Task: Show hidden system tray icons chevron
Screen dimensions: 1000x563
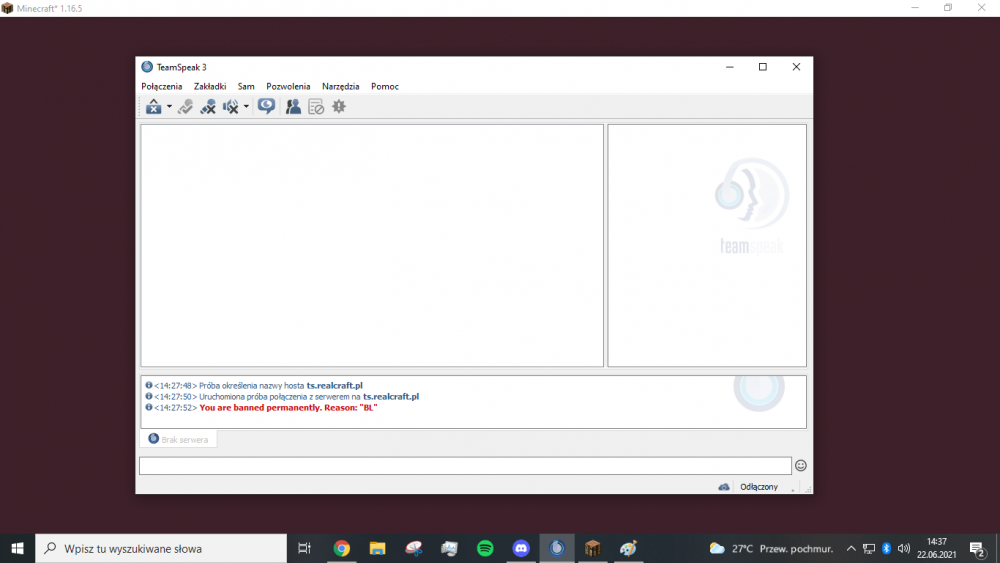Action: click(851, 548)
